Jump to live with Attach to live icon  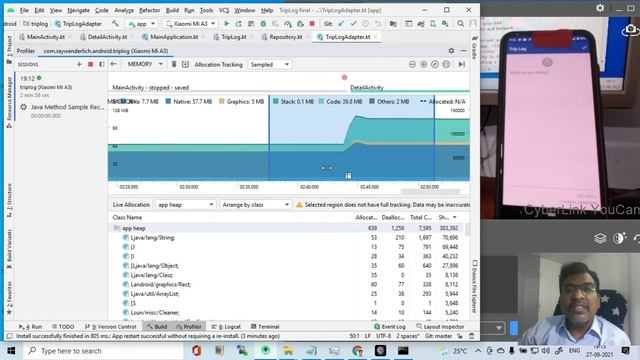(462, 64)
